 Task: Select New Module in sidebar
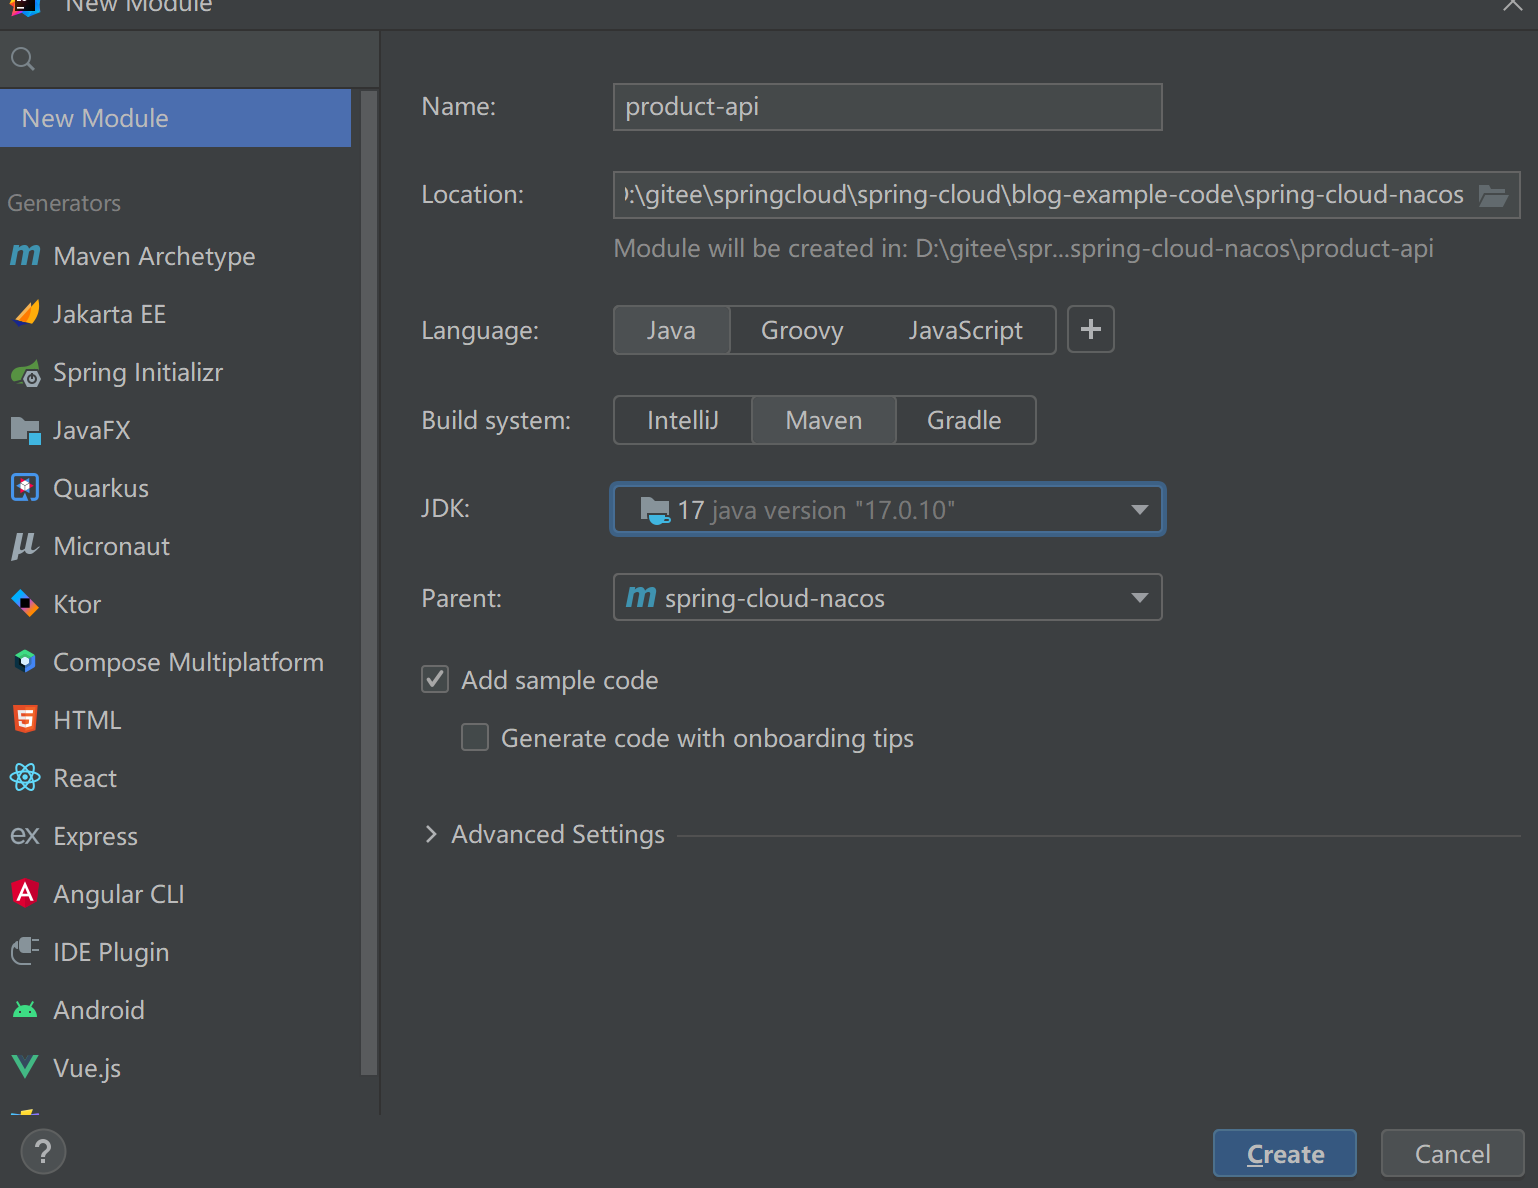(175, 118)
